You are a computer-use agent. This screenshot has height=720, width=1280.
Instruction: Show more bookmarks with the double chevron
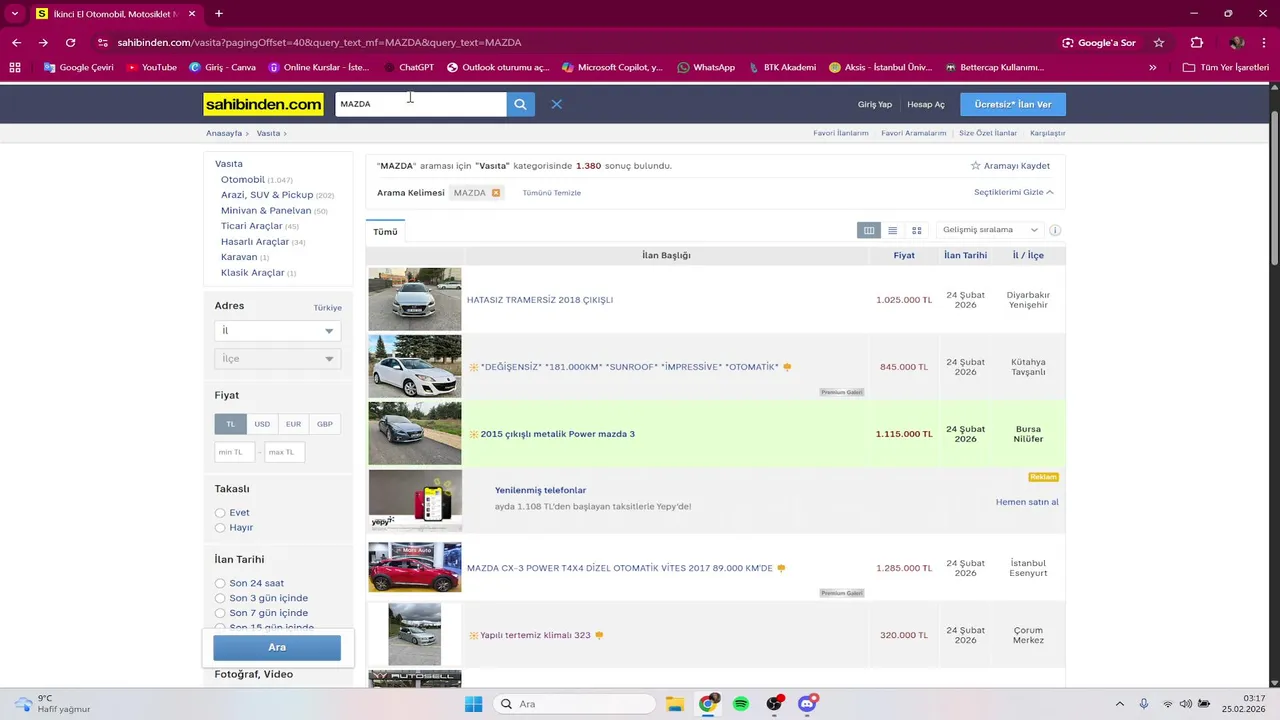(1153, 67)
